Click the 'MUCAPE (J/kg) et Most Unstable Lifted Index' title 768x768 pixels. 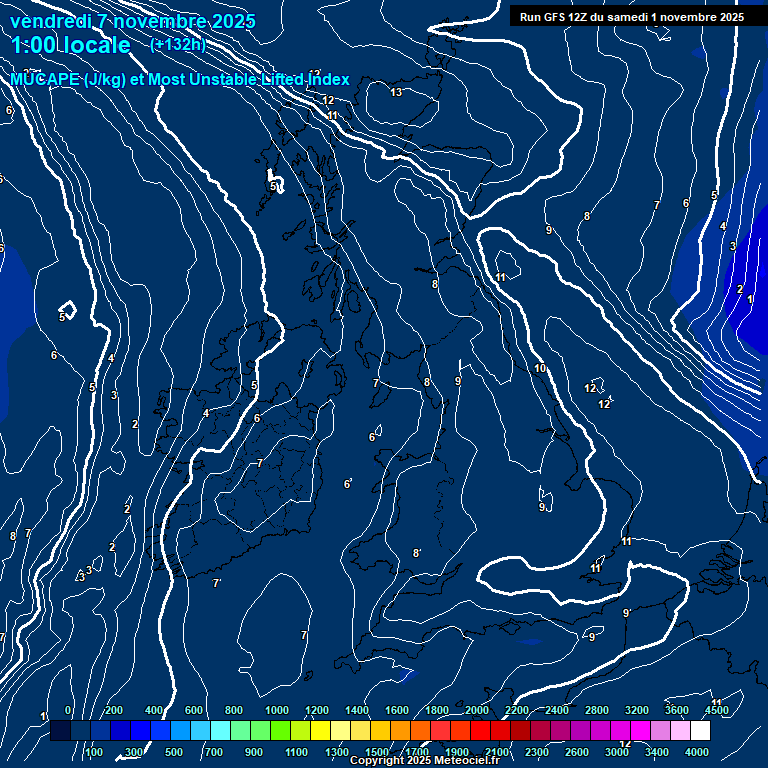coord(180,79)
